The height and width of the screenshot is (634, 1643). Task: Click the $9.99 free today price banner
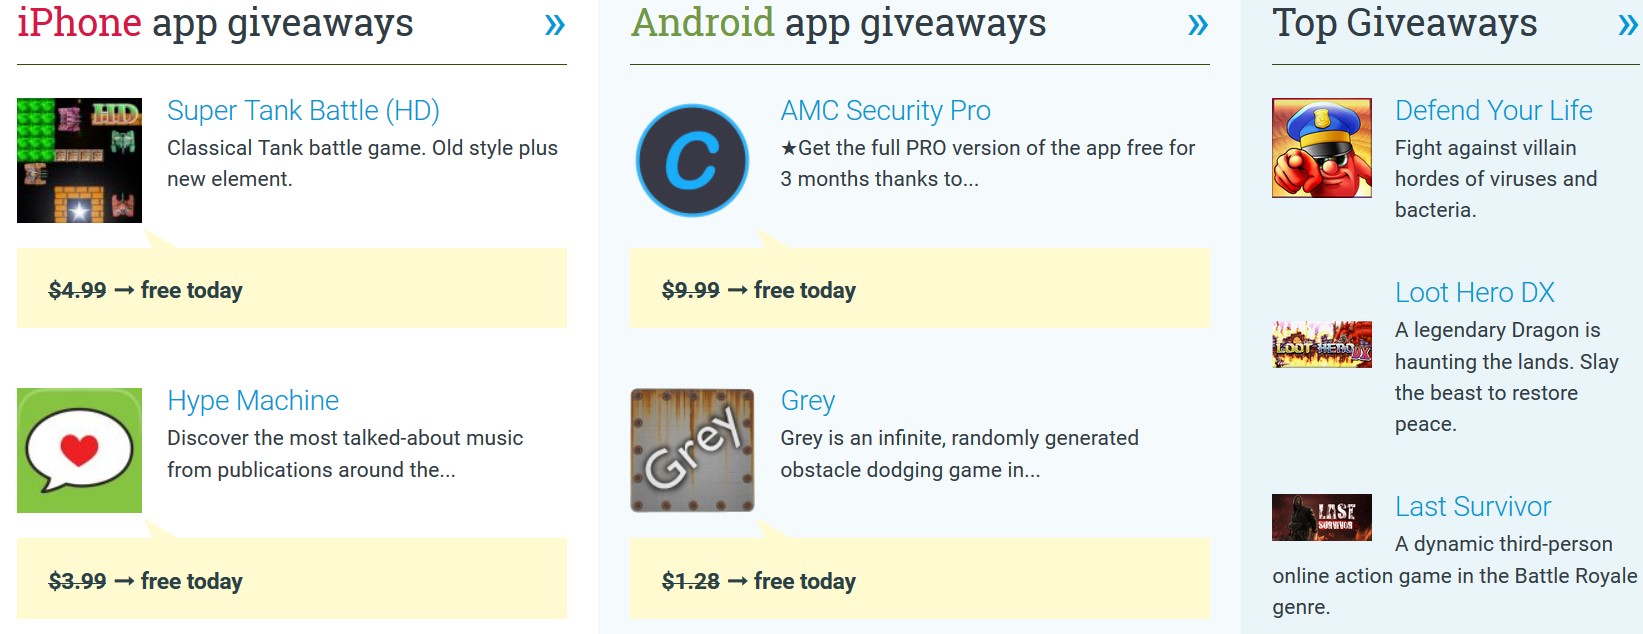pos(919,289)
